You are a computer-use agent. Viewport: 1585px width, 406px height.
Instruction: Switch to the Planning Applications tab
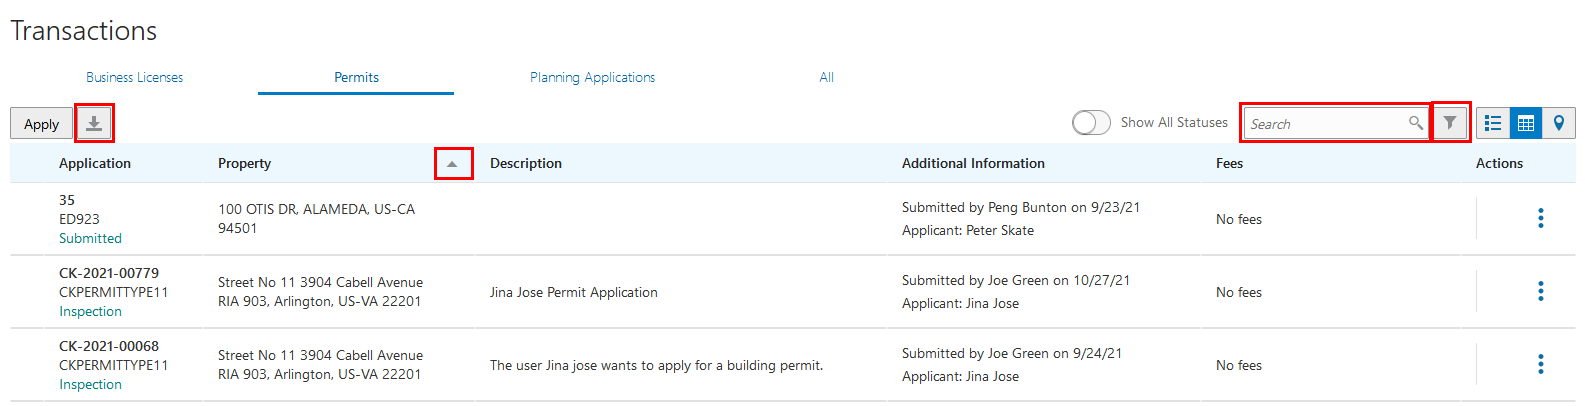592,77
